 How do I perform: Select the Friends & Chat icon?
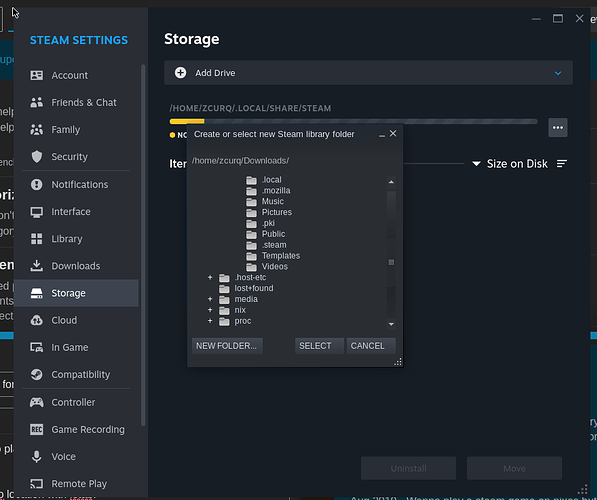coord(37,102)
